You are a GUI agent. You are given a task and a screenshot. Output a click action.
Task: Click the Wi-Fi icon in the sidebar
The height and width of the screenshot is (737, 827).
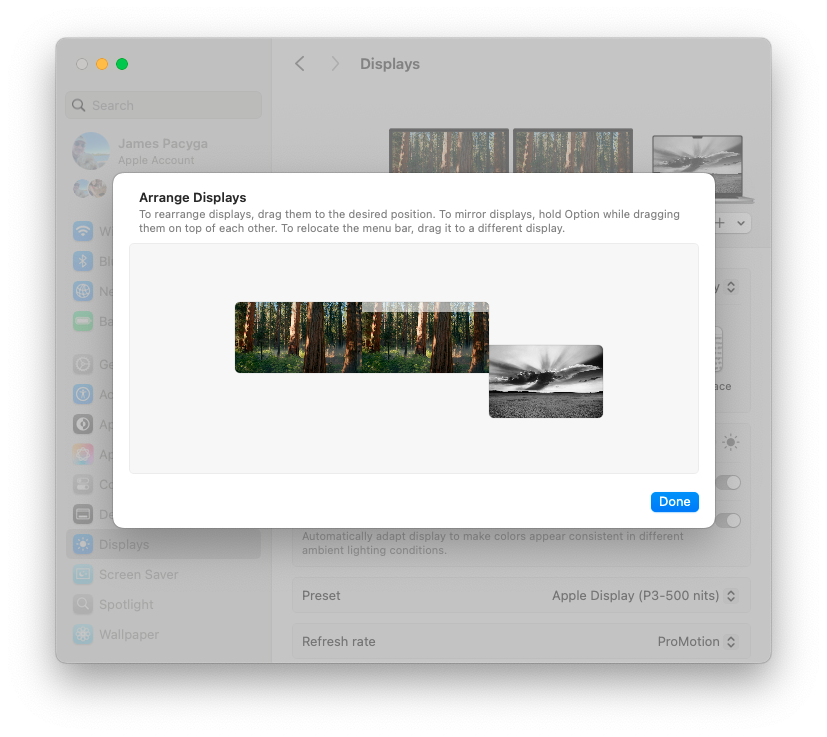83,231
